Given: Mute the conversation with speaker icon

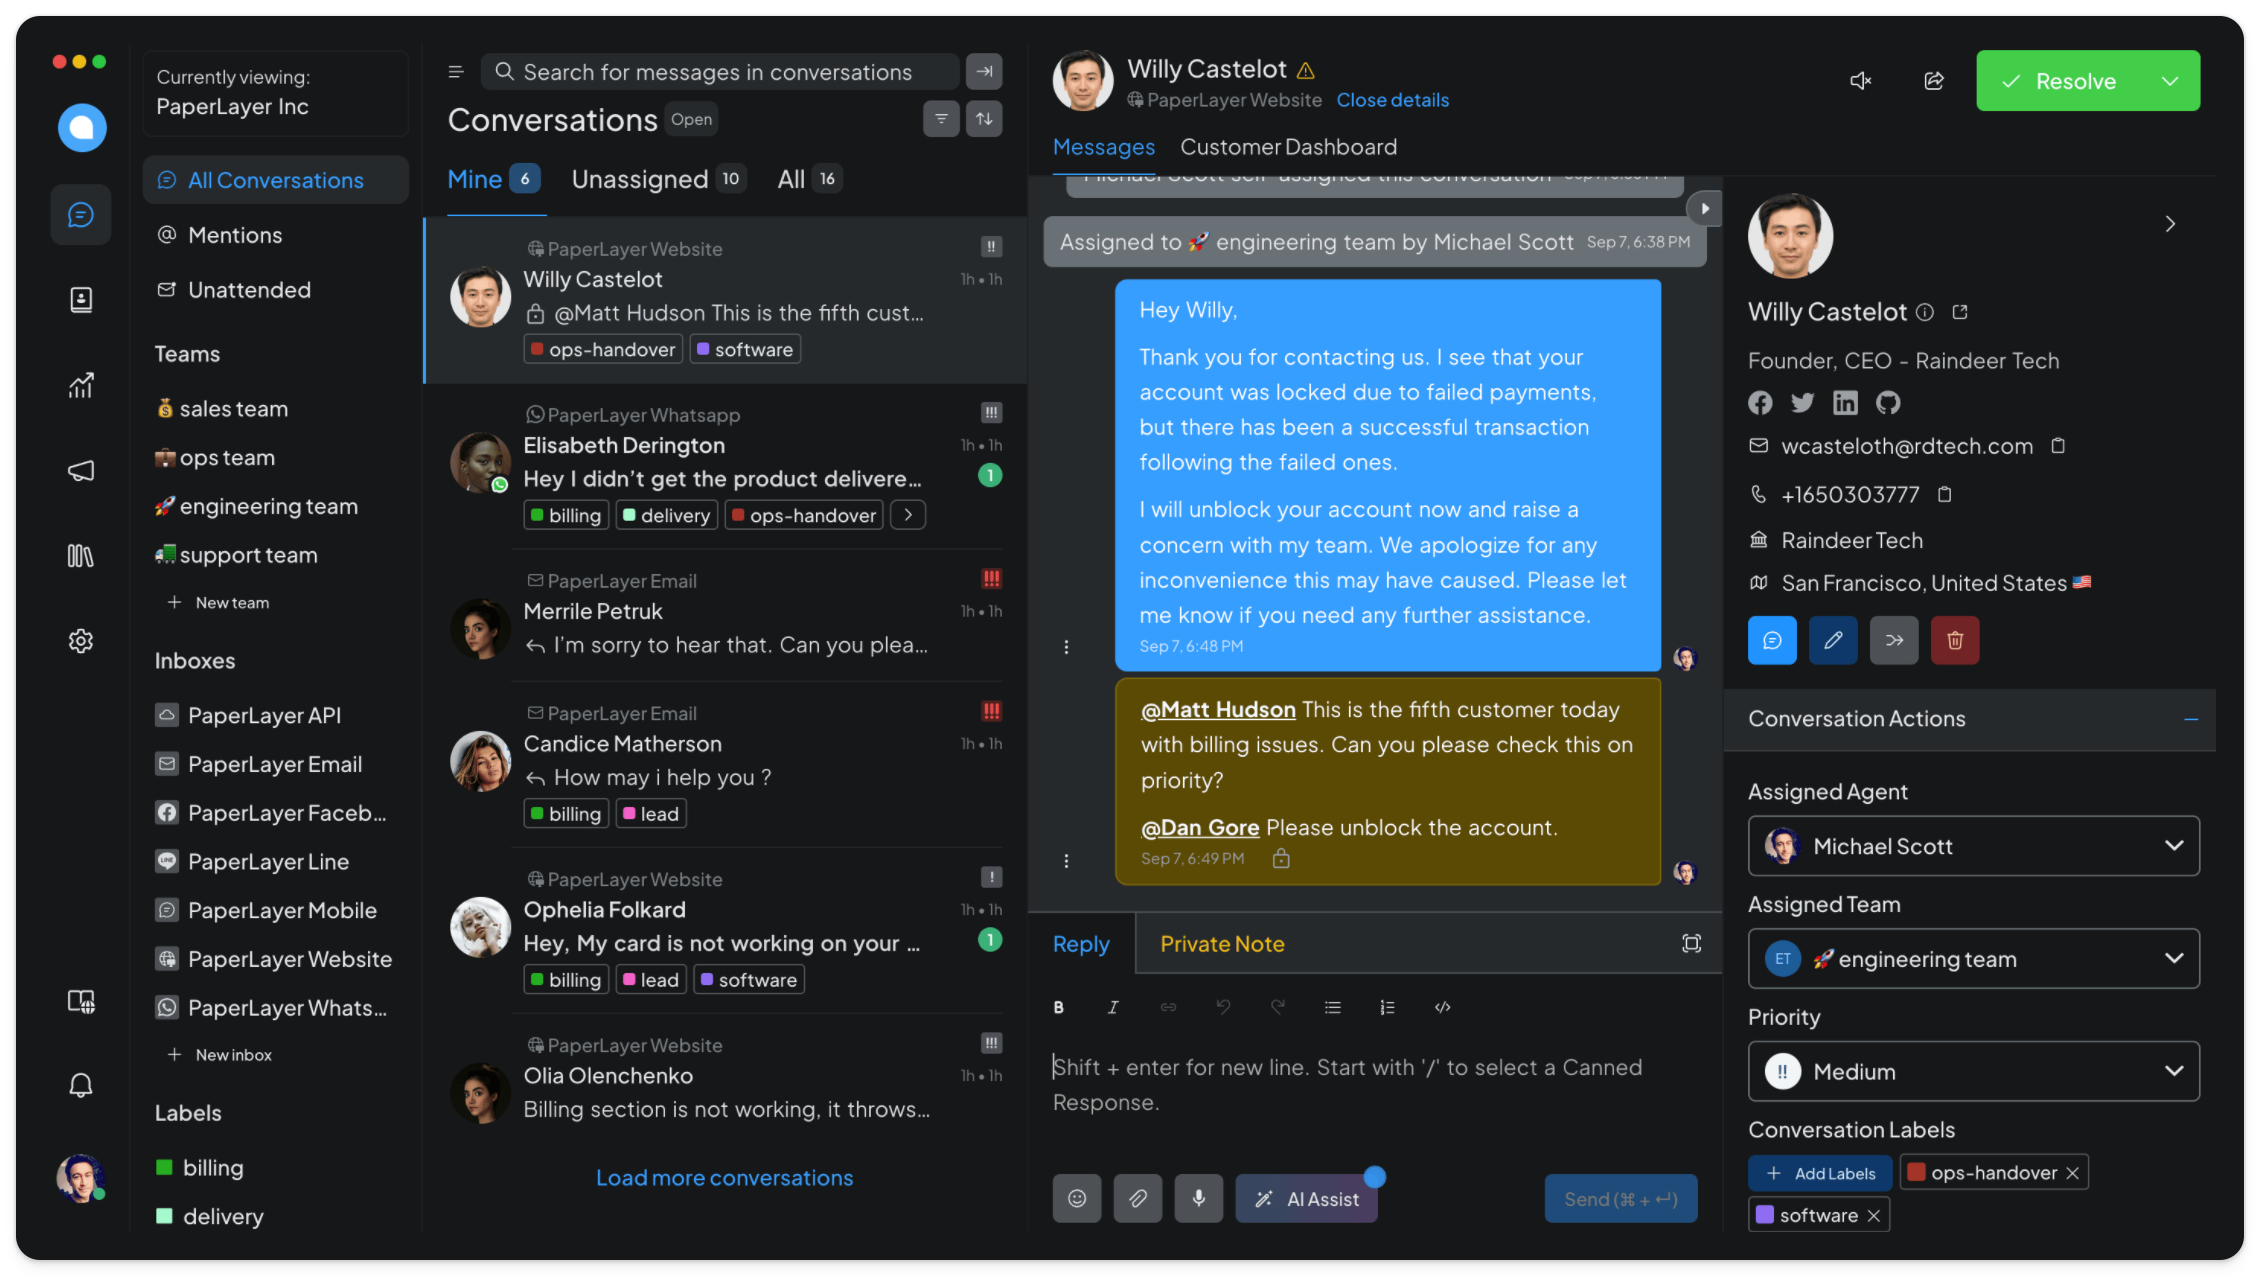Looking at the screenshot, I should (1860, 81).
